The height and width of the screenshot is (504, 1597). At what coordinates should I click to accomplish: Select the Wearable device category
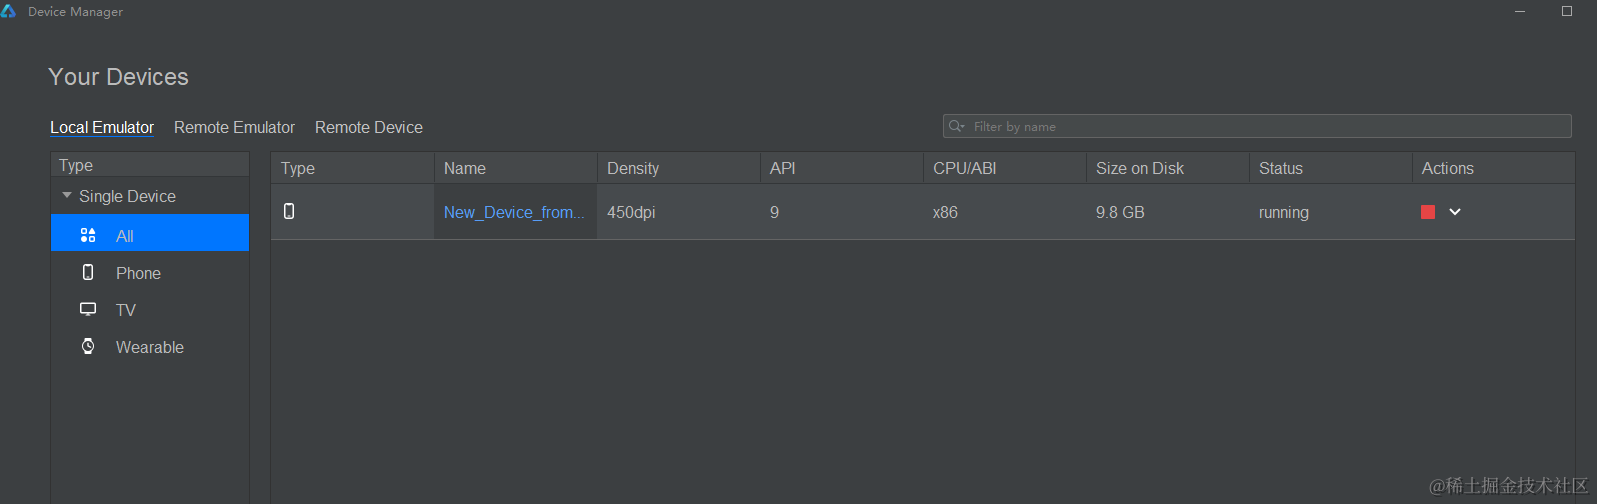[150, 347]
